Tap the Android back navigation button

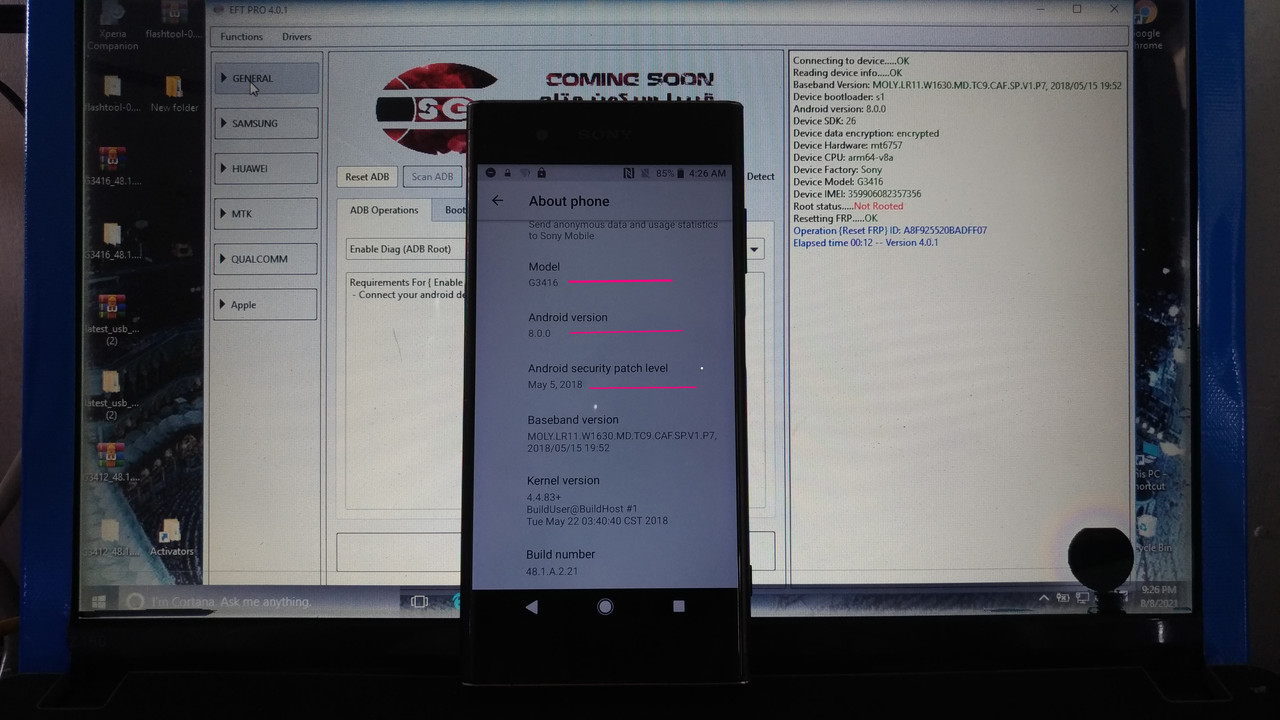(x=531, y=607)
